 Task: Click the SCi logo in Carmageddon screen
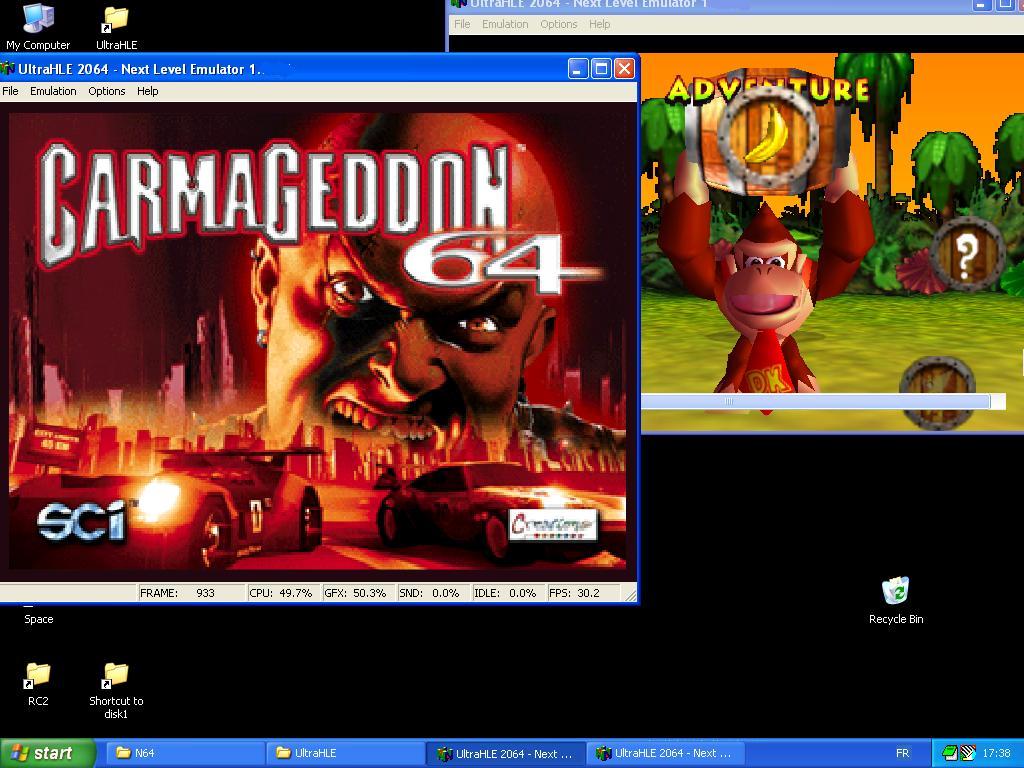coord(82,522)
